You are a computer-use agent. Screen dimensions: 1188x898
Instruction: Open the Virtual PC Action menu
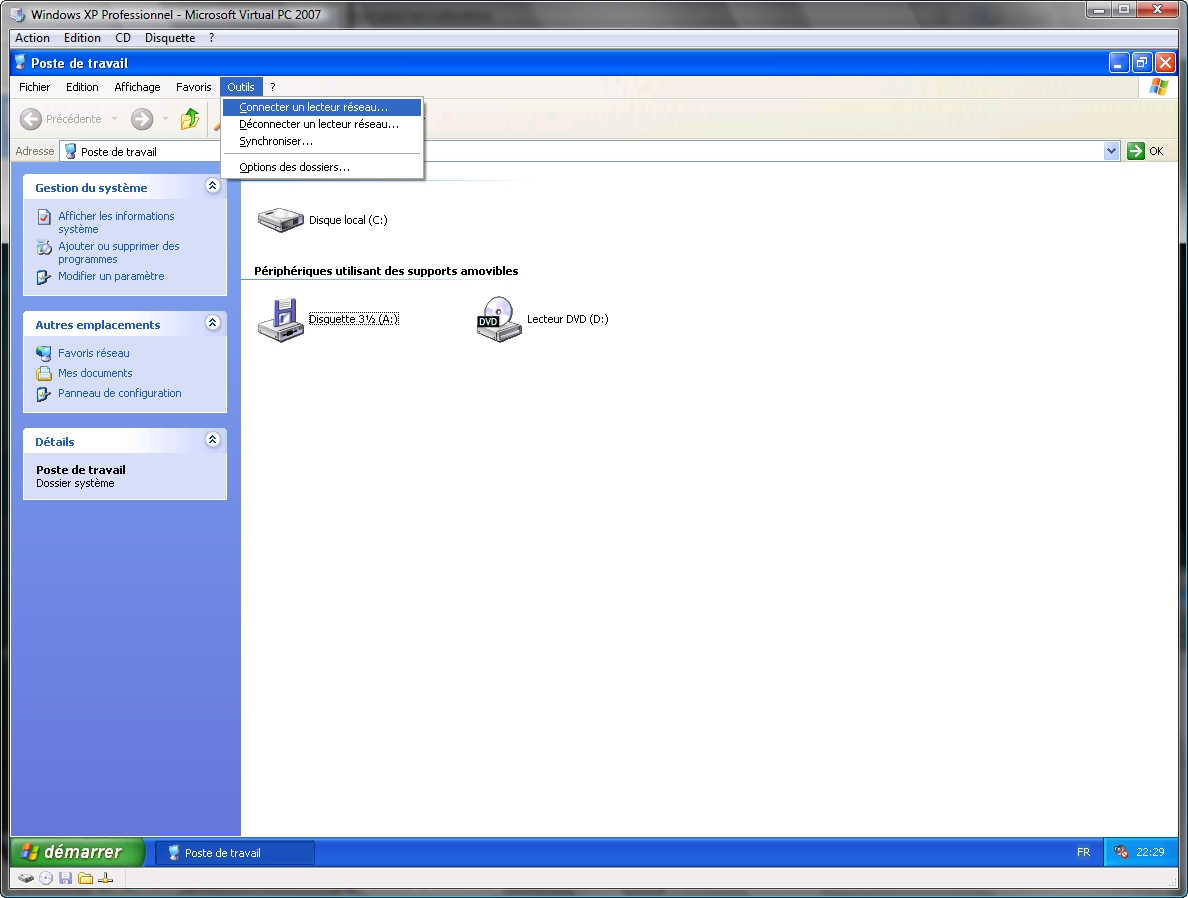(x=33, y=38)
